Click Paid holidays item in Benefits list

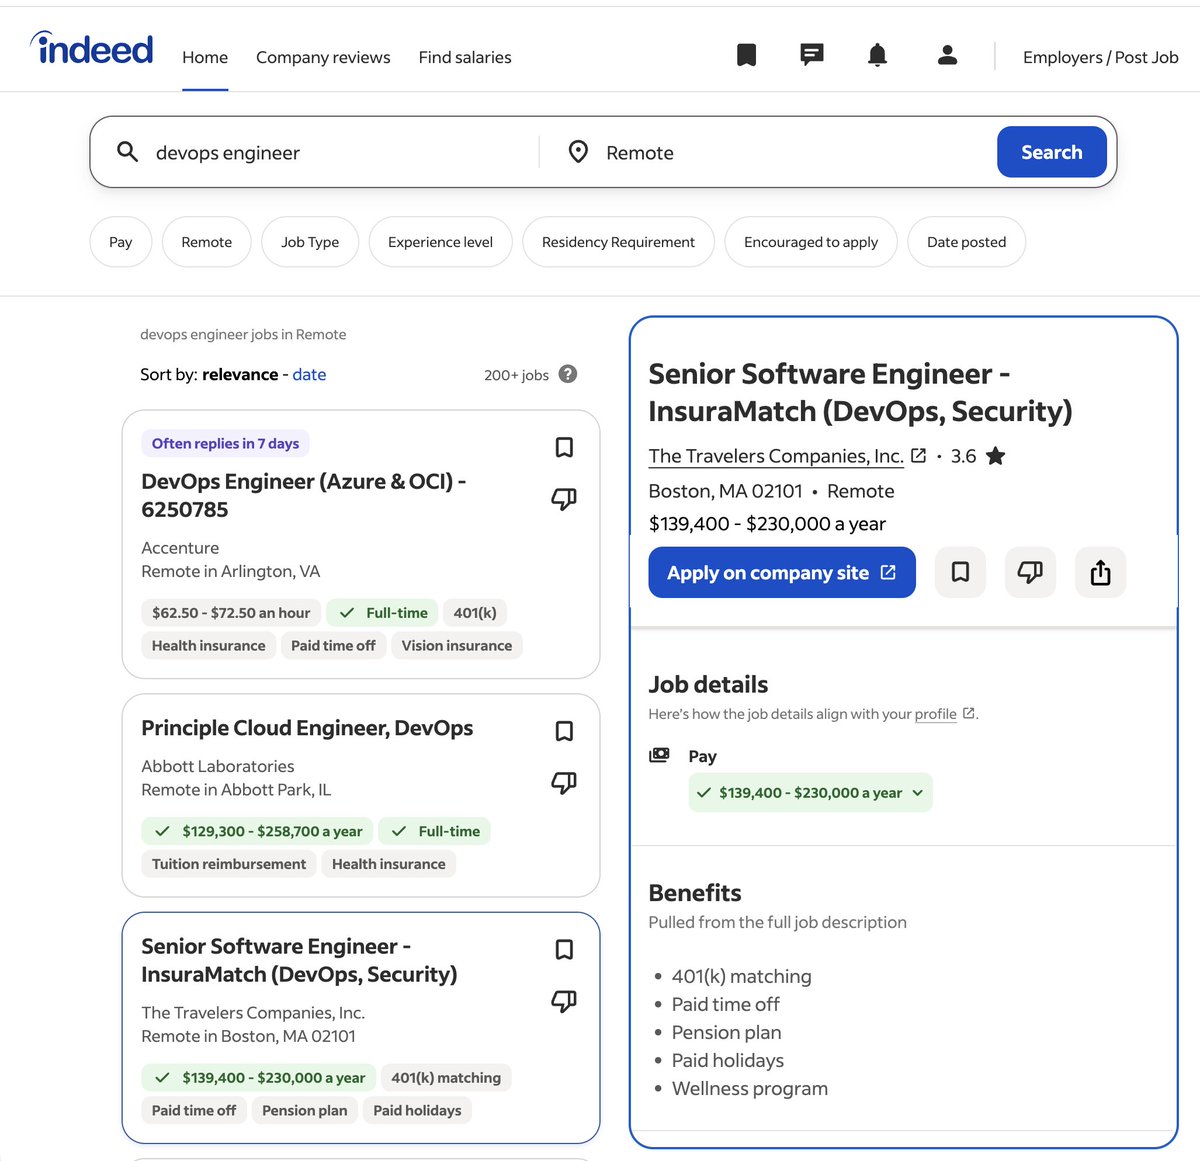tap(728, 1060)
